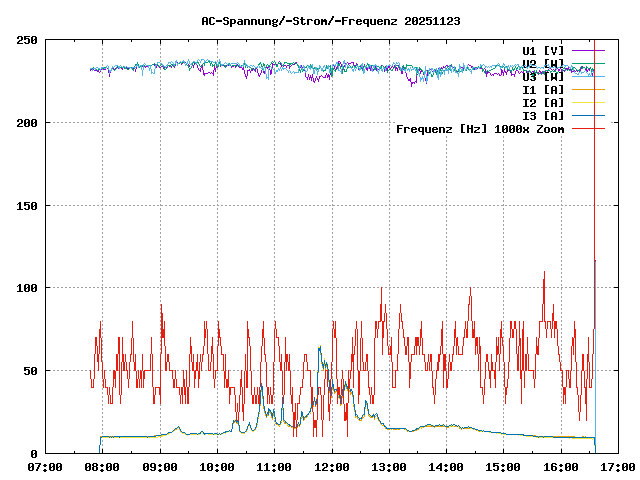Click the 12:00 x-axis tick label
This screenshot has height=480, width=640.
click(331, 467)
